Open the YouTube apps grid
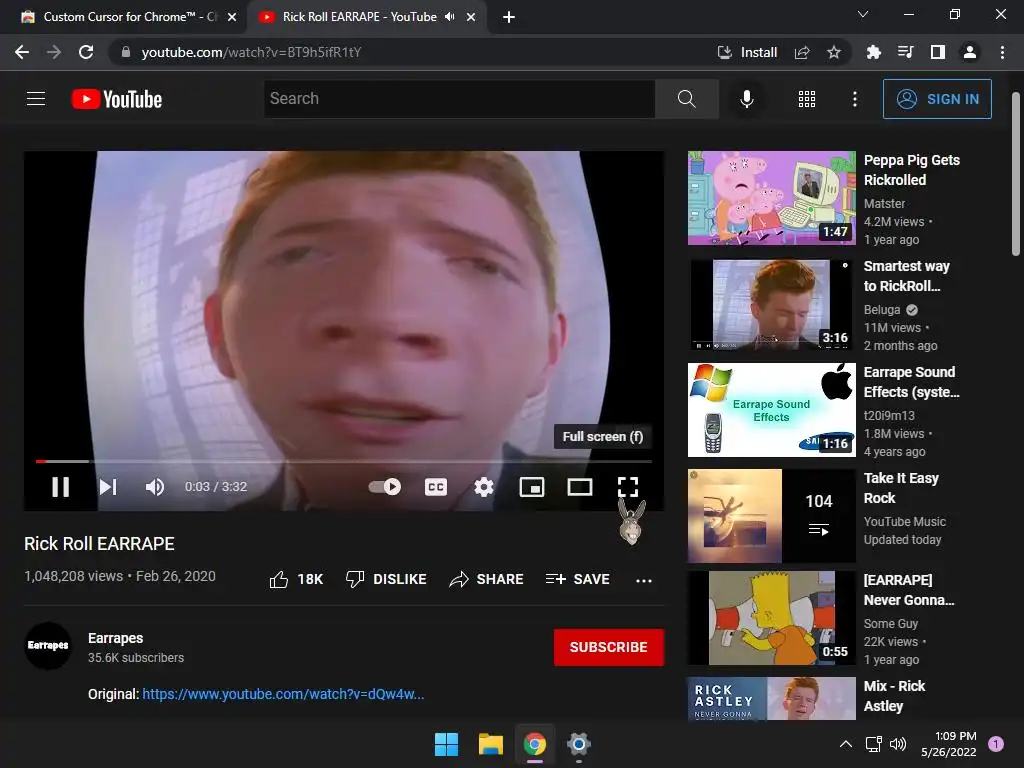The width and height of the screenshot is (1024, 768). point(807,99)
